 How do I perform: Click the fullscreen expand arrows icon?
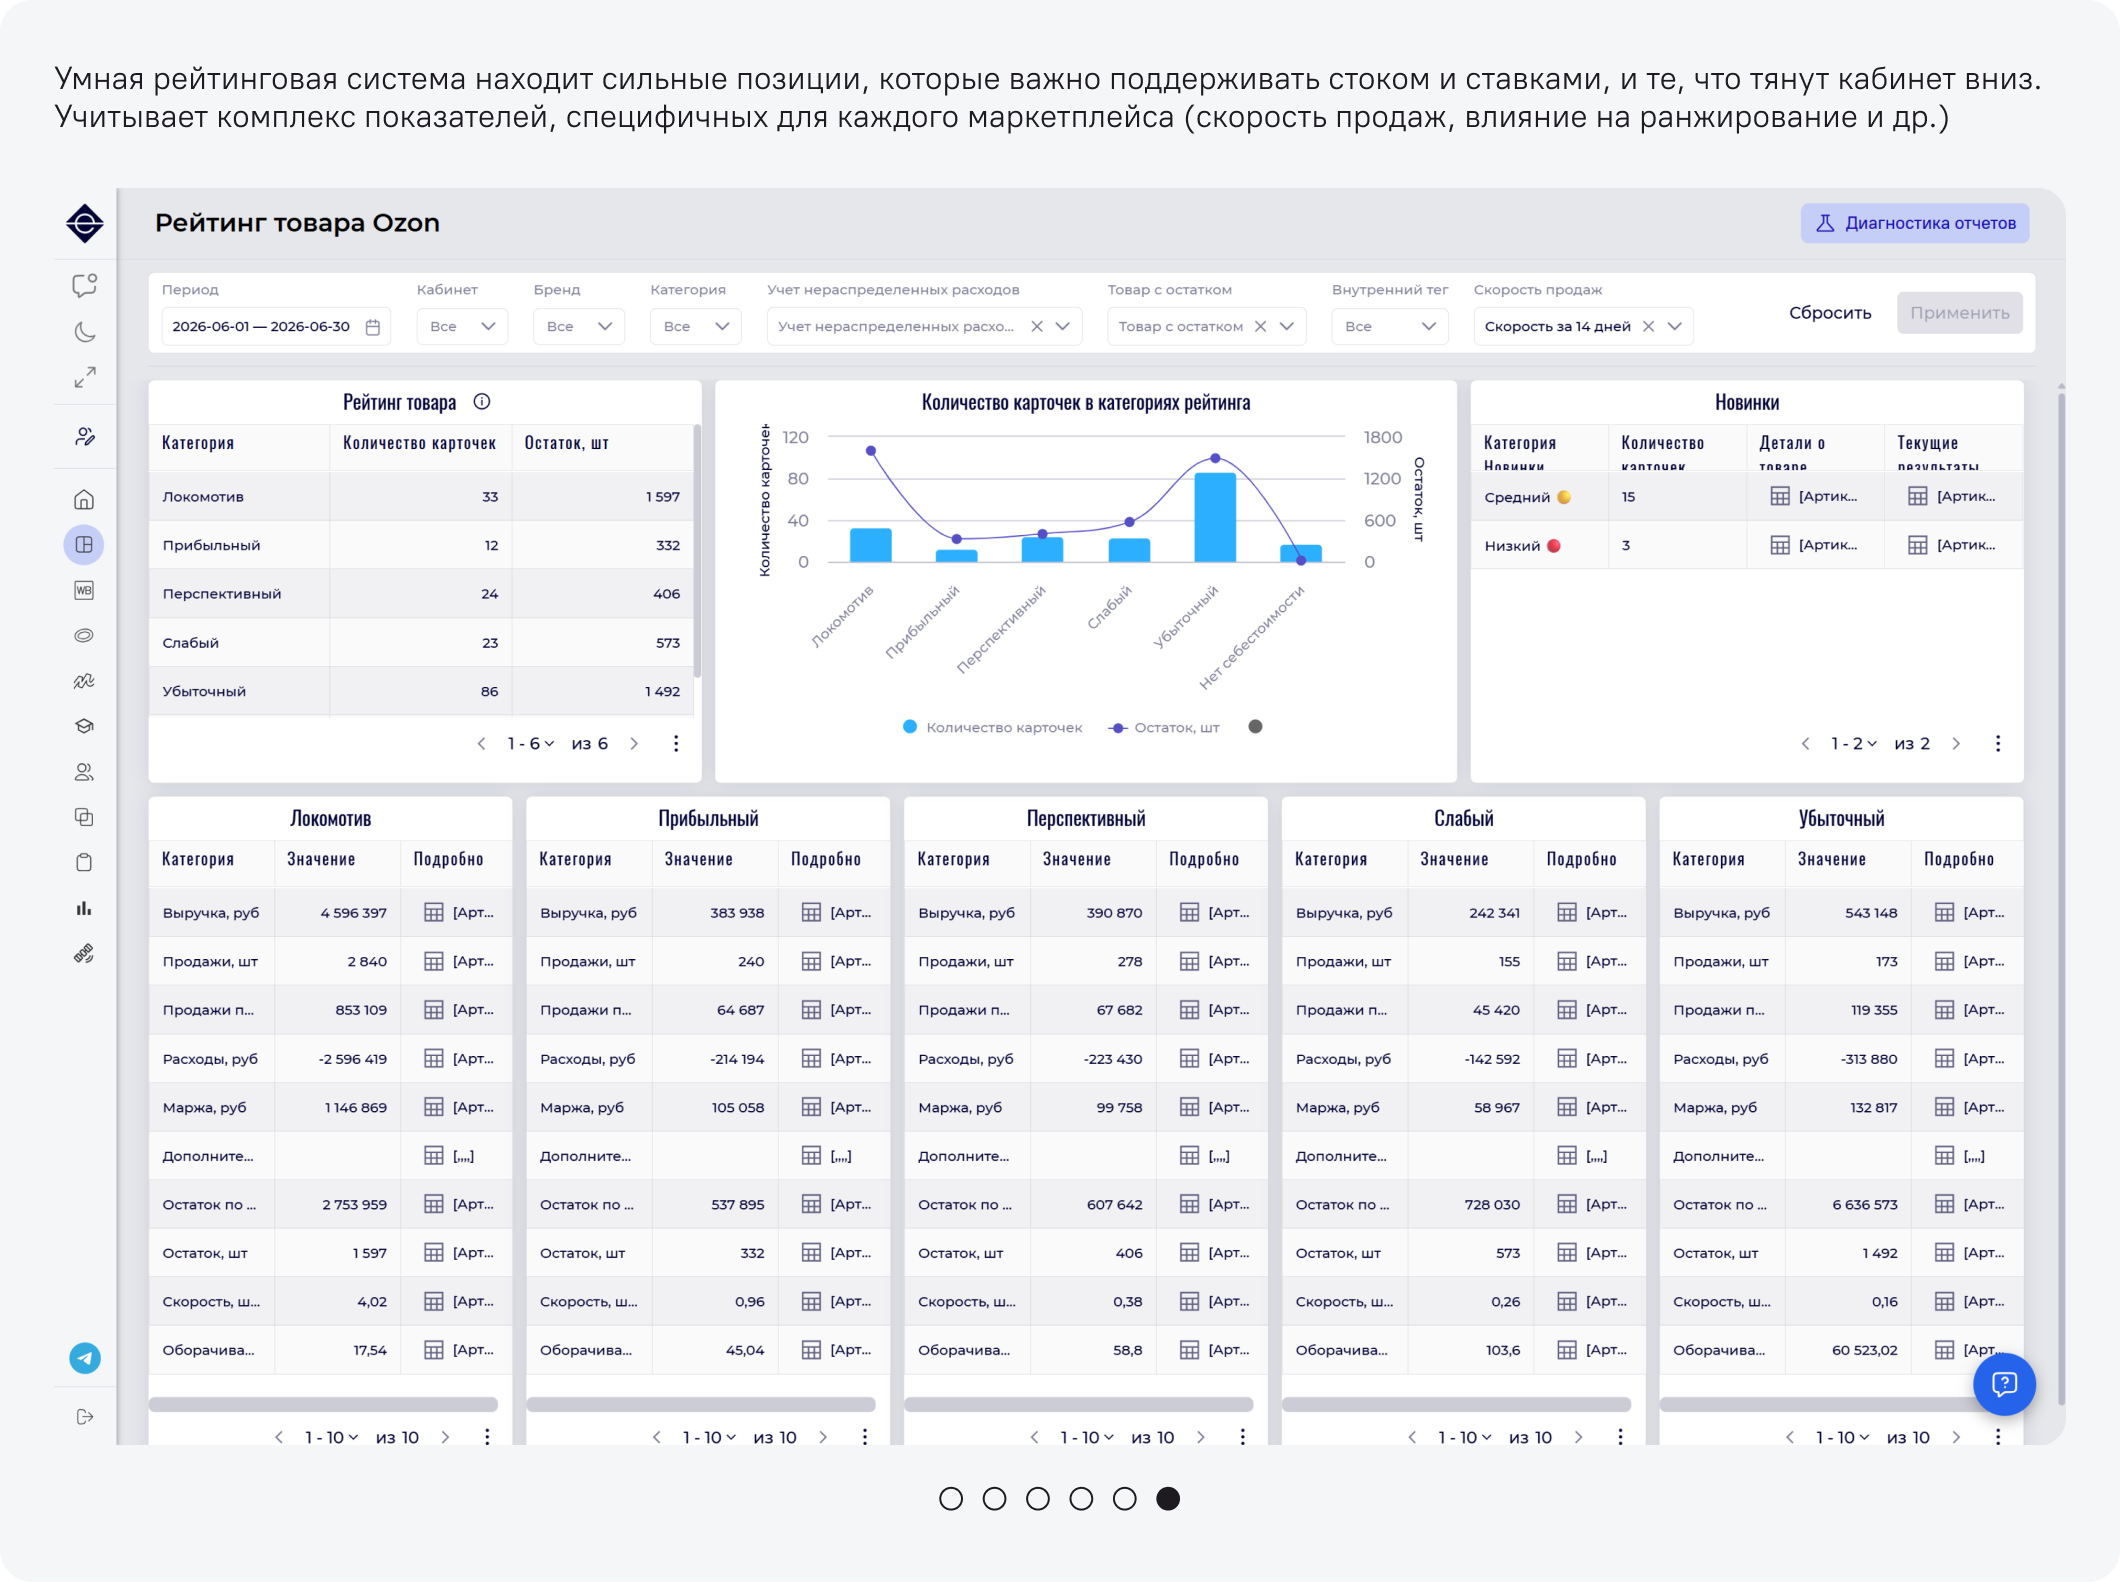pos(85,377)
